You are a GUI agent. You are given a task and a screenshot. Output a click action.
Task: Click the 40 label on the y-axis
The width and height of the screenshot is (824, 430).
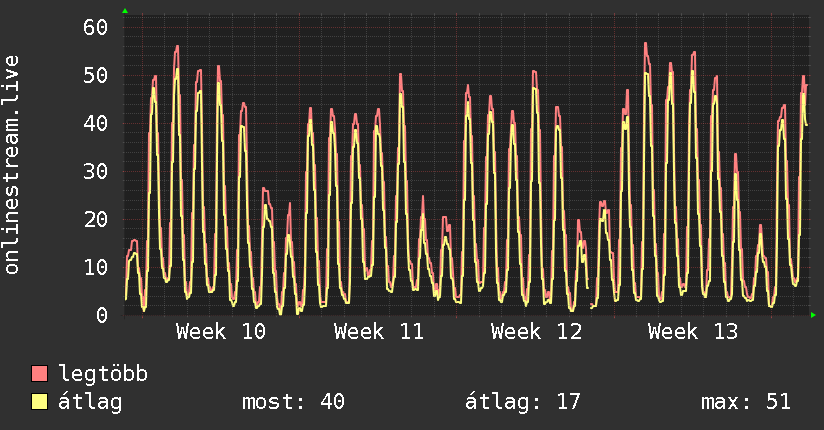(x=95, y=123)
